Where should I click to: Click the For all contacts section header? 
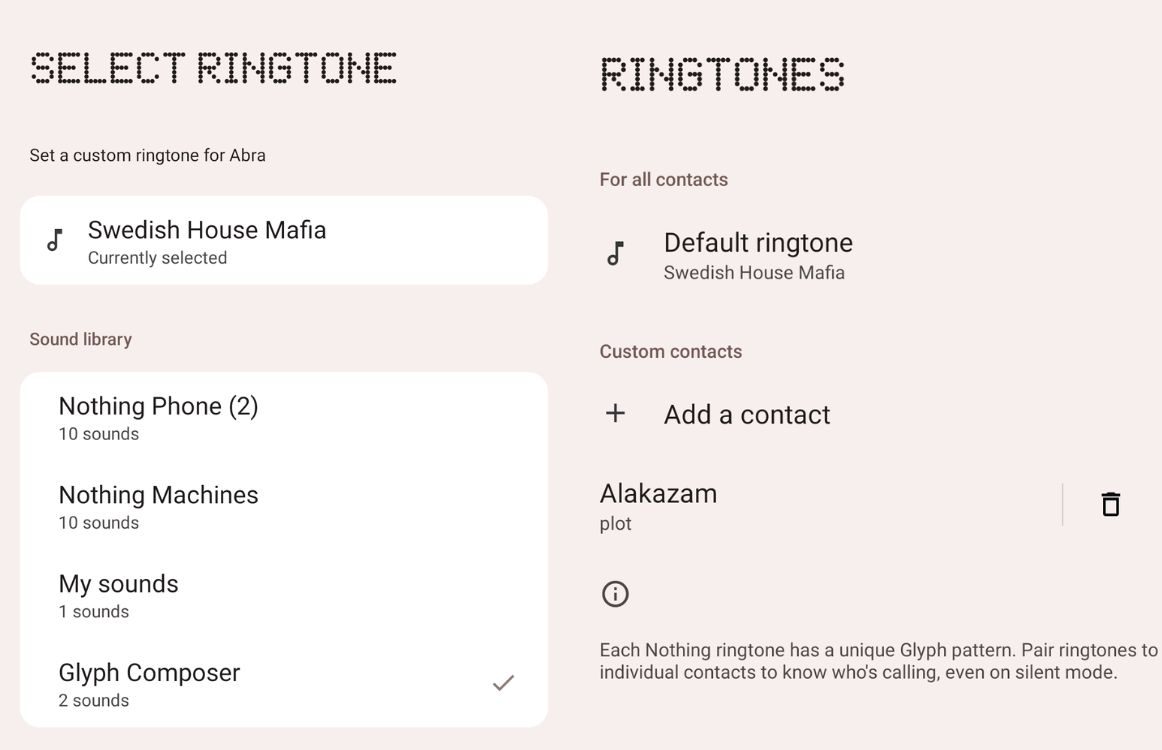(x=663, y=179)
